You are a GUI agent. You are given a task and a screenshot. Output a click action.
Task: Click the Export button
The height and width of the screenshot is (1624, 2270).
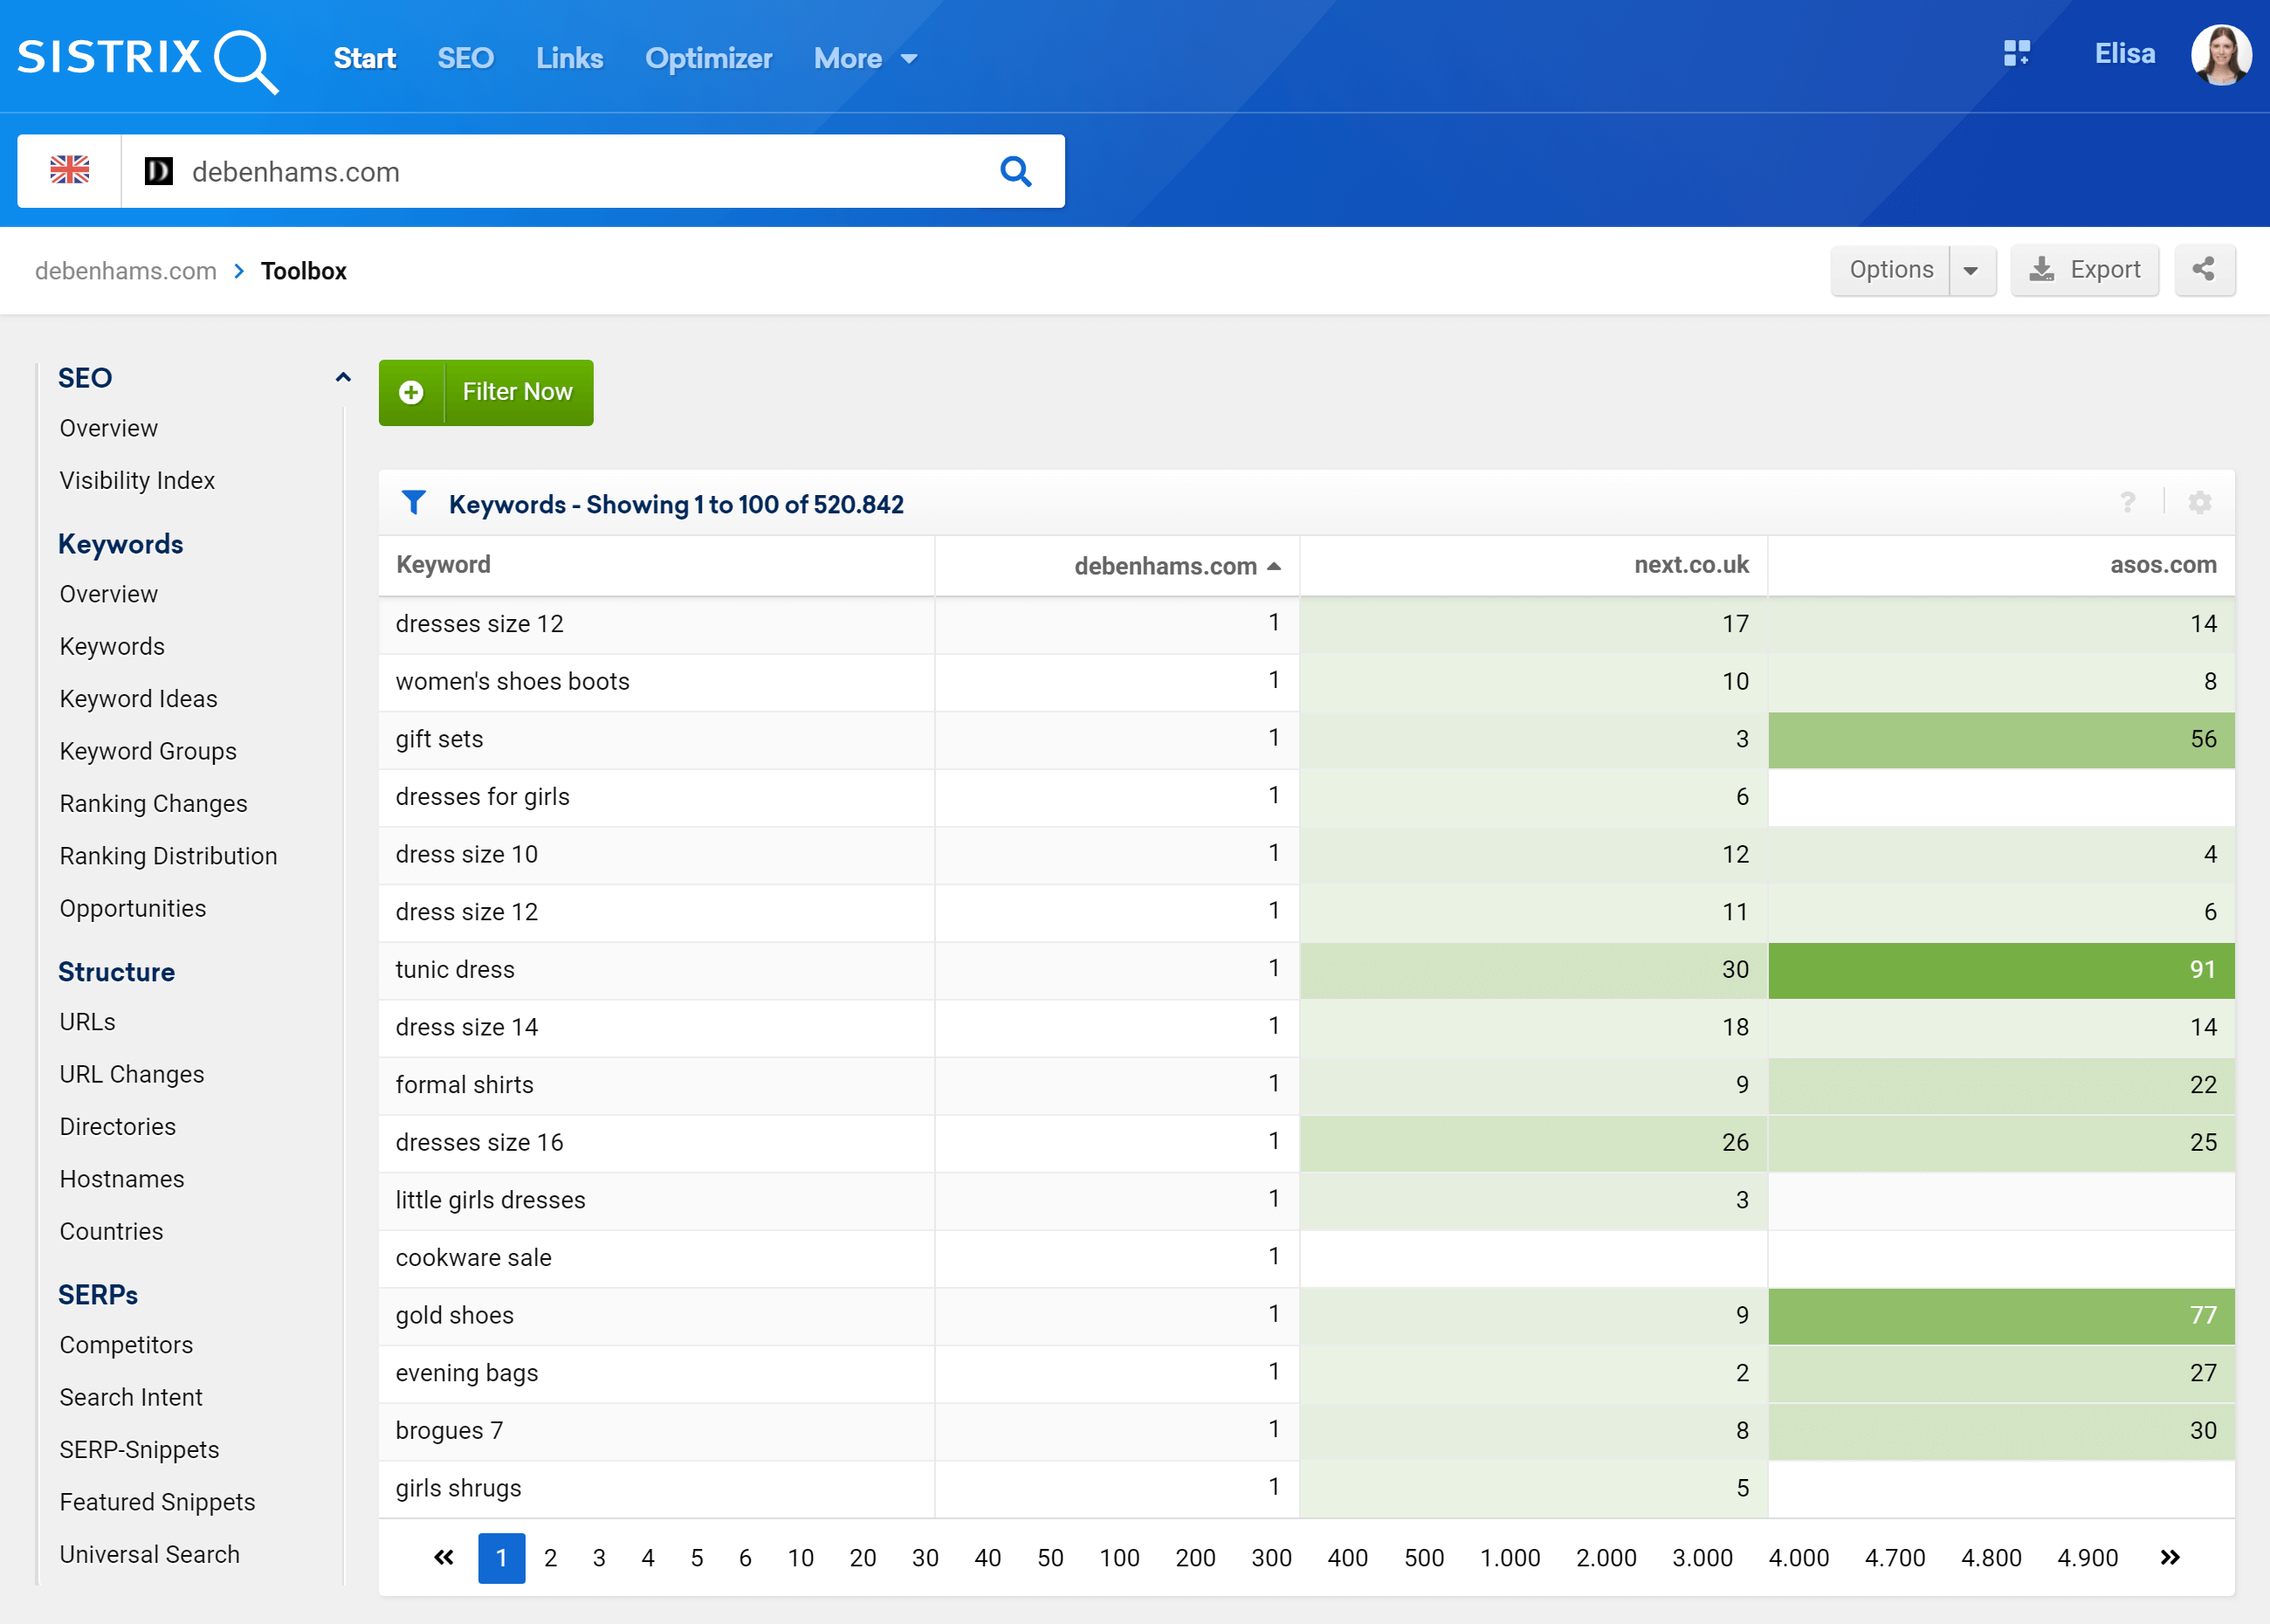2084,270
